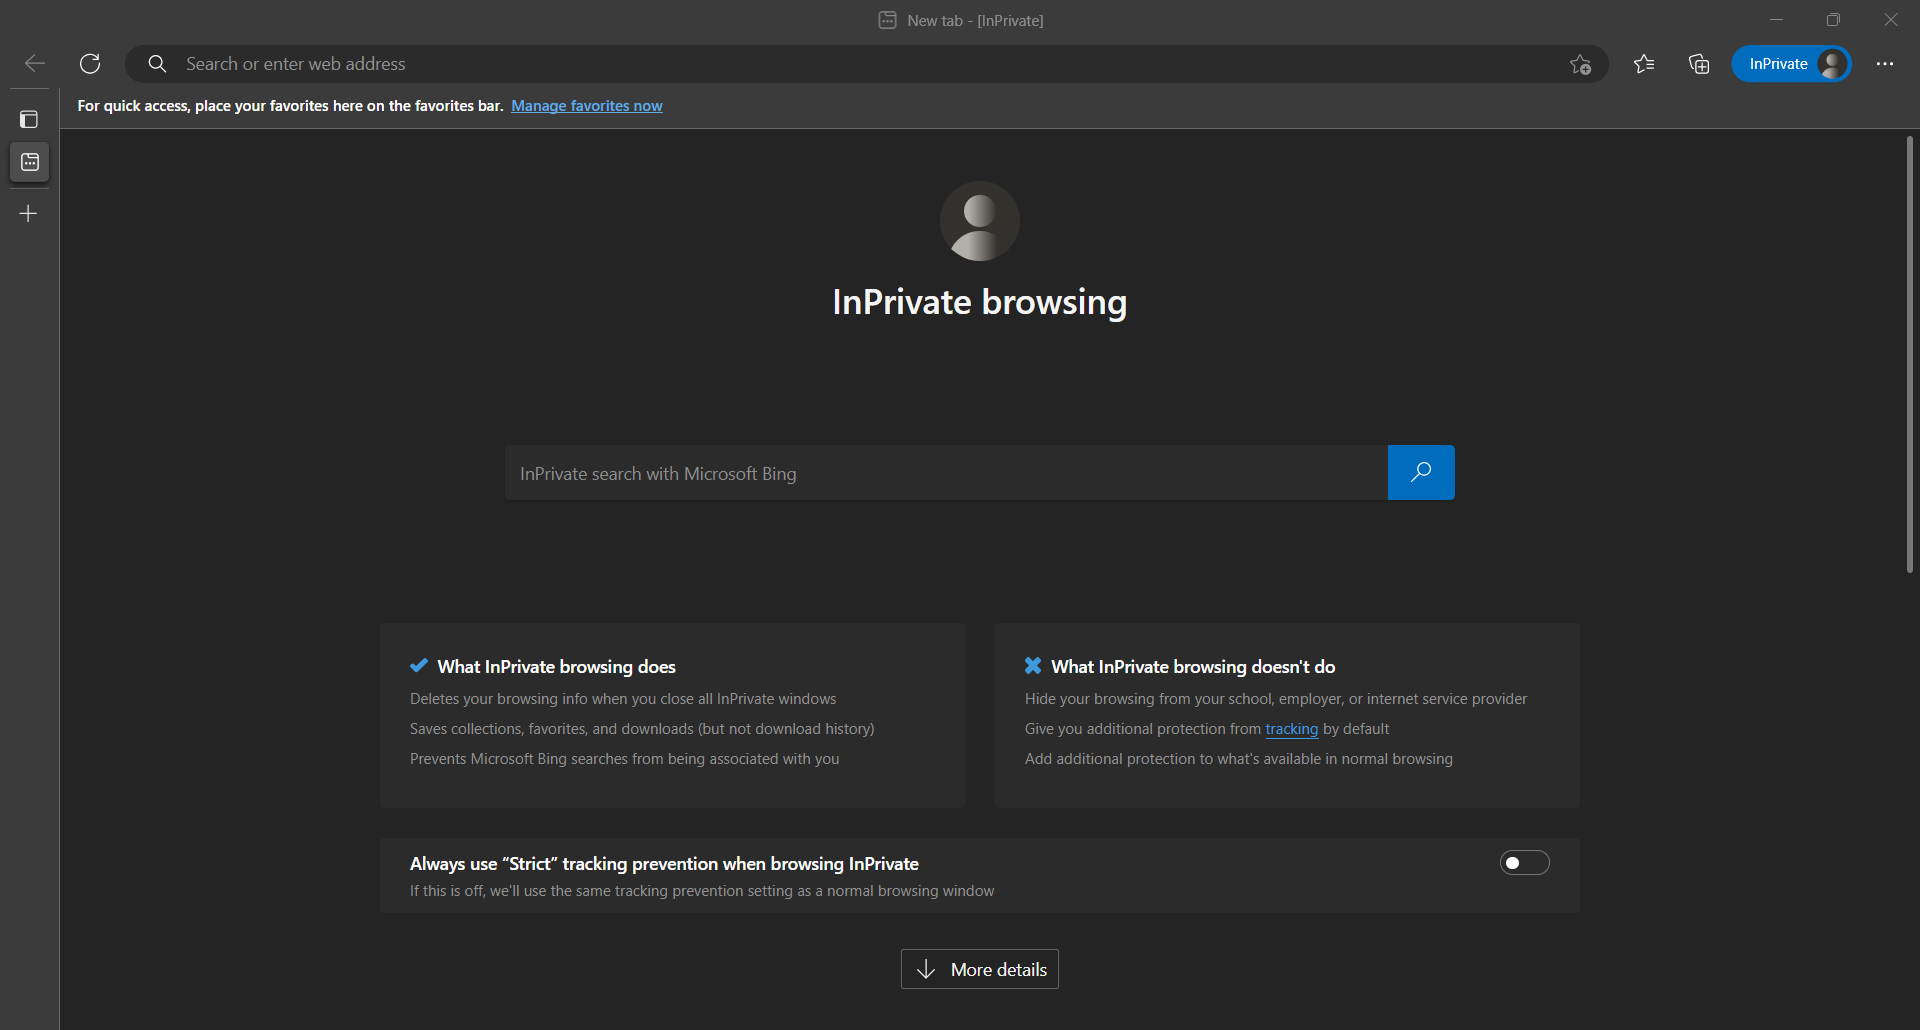Click the blue Bing search button

1421,472
